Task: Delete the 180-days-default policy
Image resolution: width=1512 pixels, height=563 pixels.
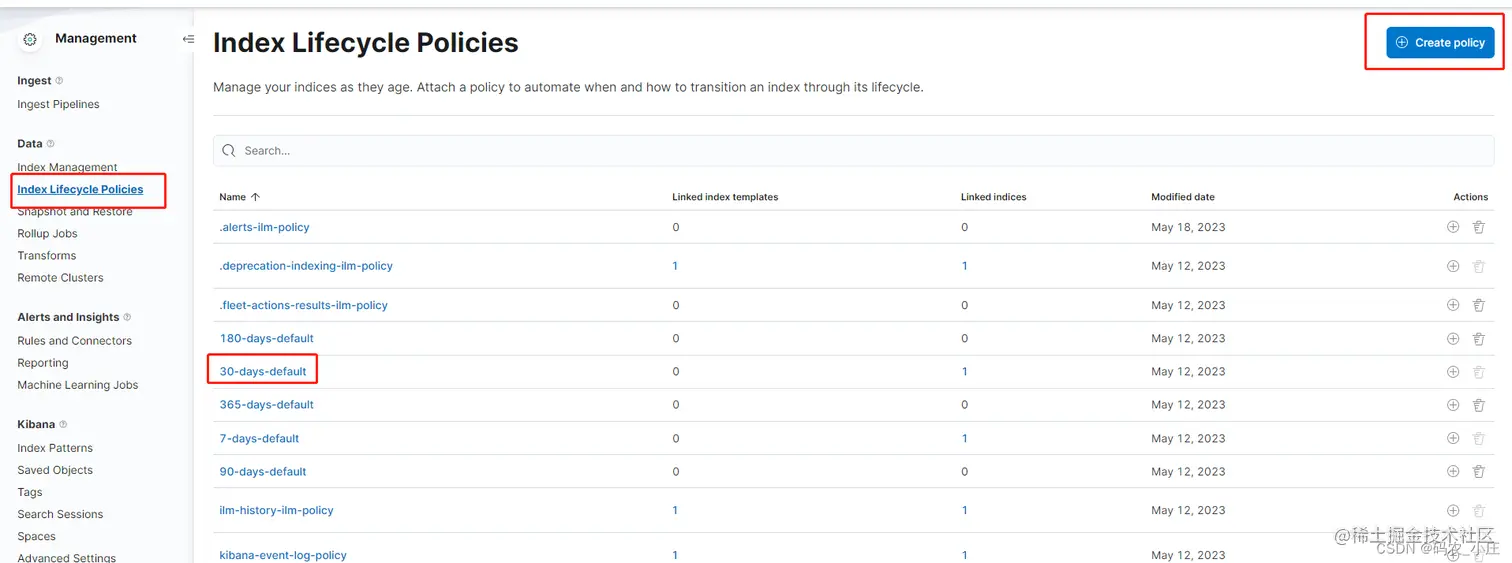Action: click(1478, 338)
